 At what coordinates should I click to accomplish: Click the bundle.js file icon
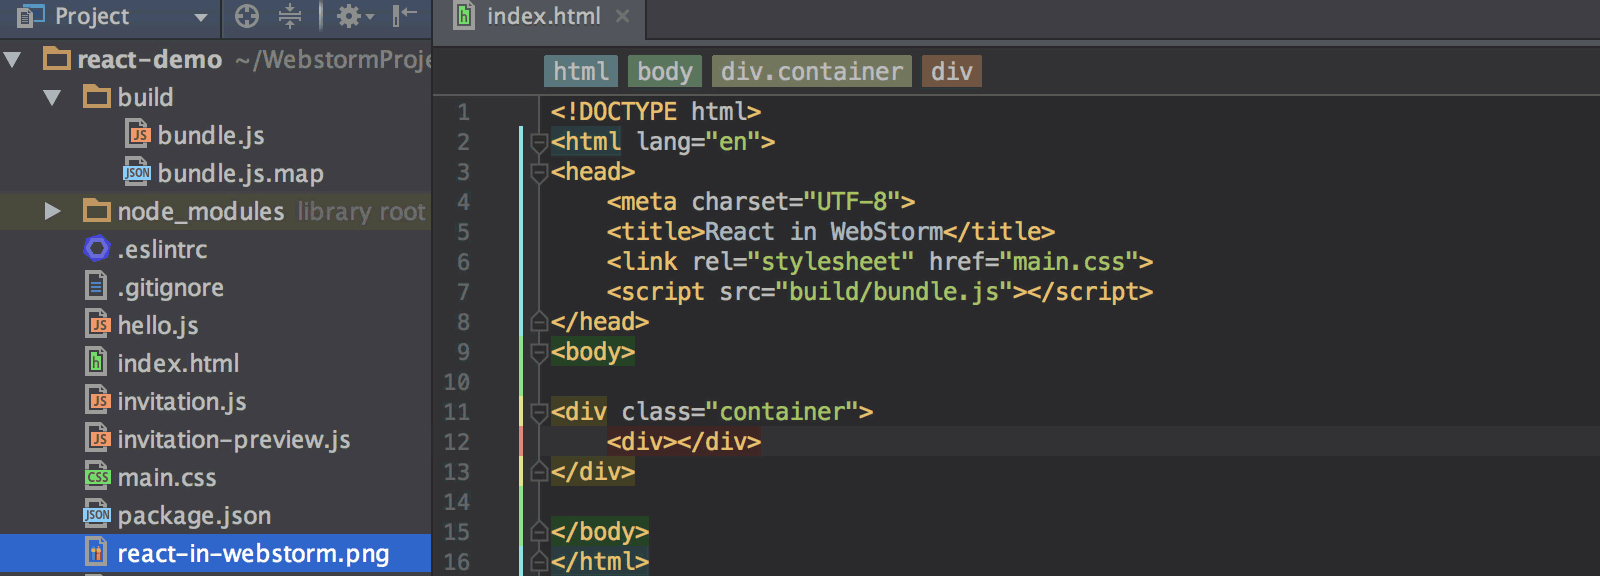tap(138, 134)
